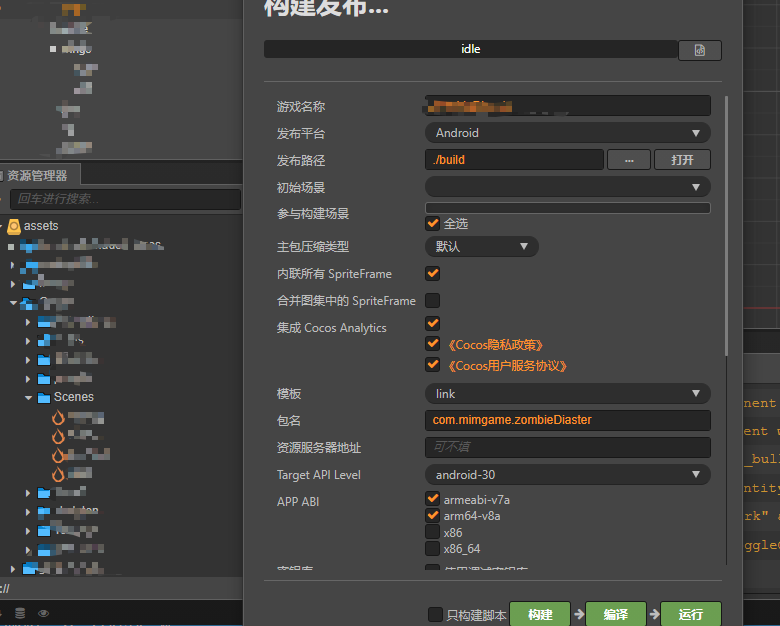Collapse the Scenes folder
The height and width of the screenshot is (626, 780).
pos(28,398)
